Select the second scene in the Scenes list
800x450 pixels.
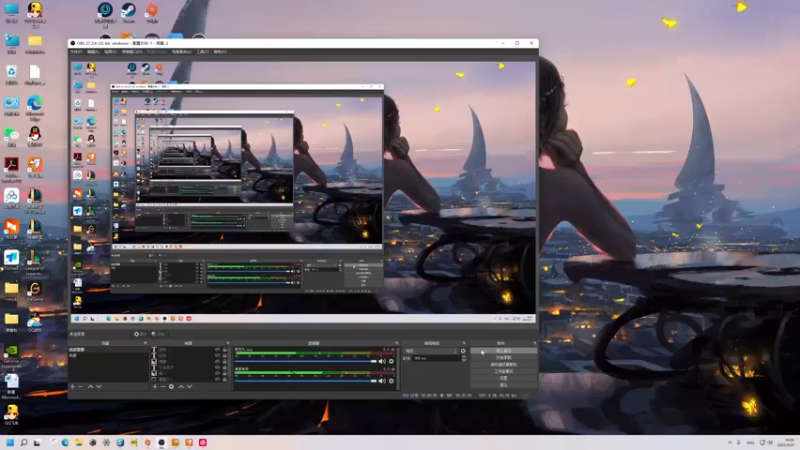coord(108,356)
